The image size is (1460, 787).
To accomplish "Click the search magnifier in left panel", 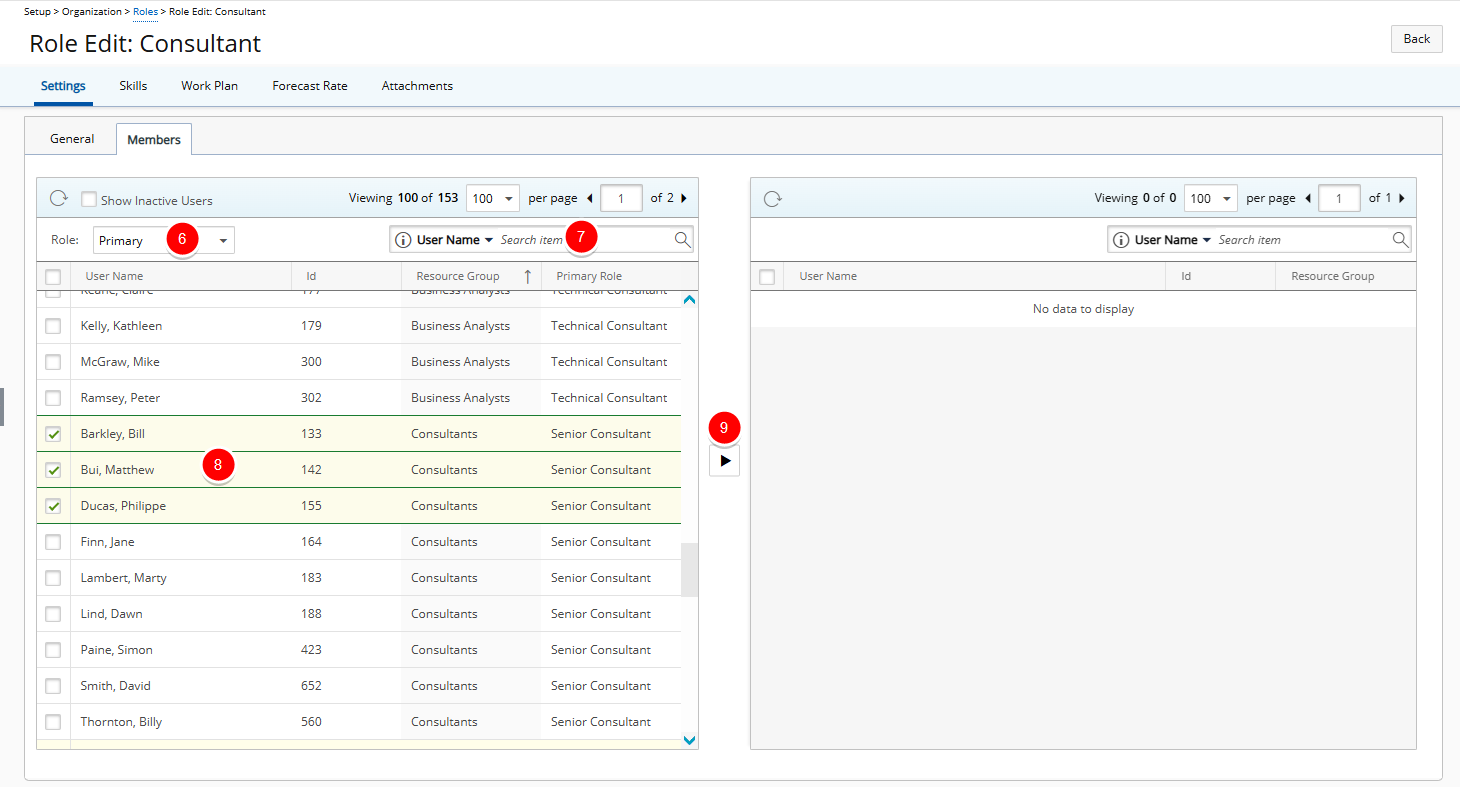I will [682, 239].
